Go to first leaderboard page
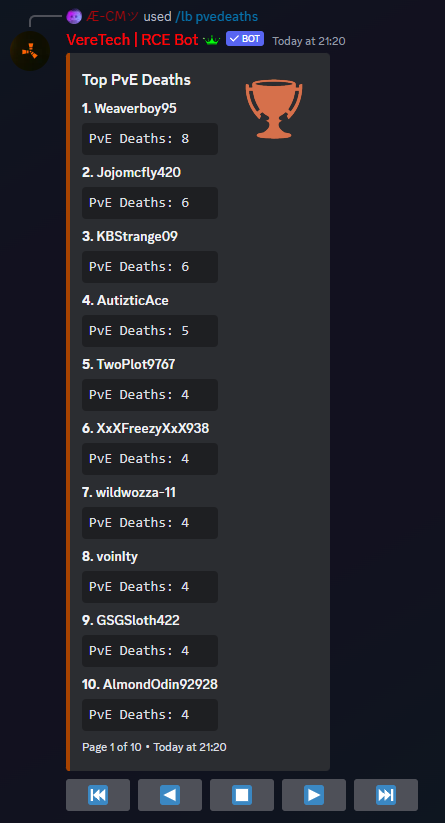This screenshot has height=823, width=445. [98, 795]
